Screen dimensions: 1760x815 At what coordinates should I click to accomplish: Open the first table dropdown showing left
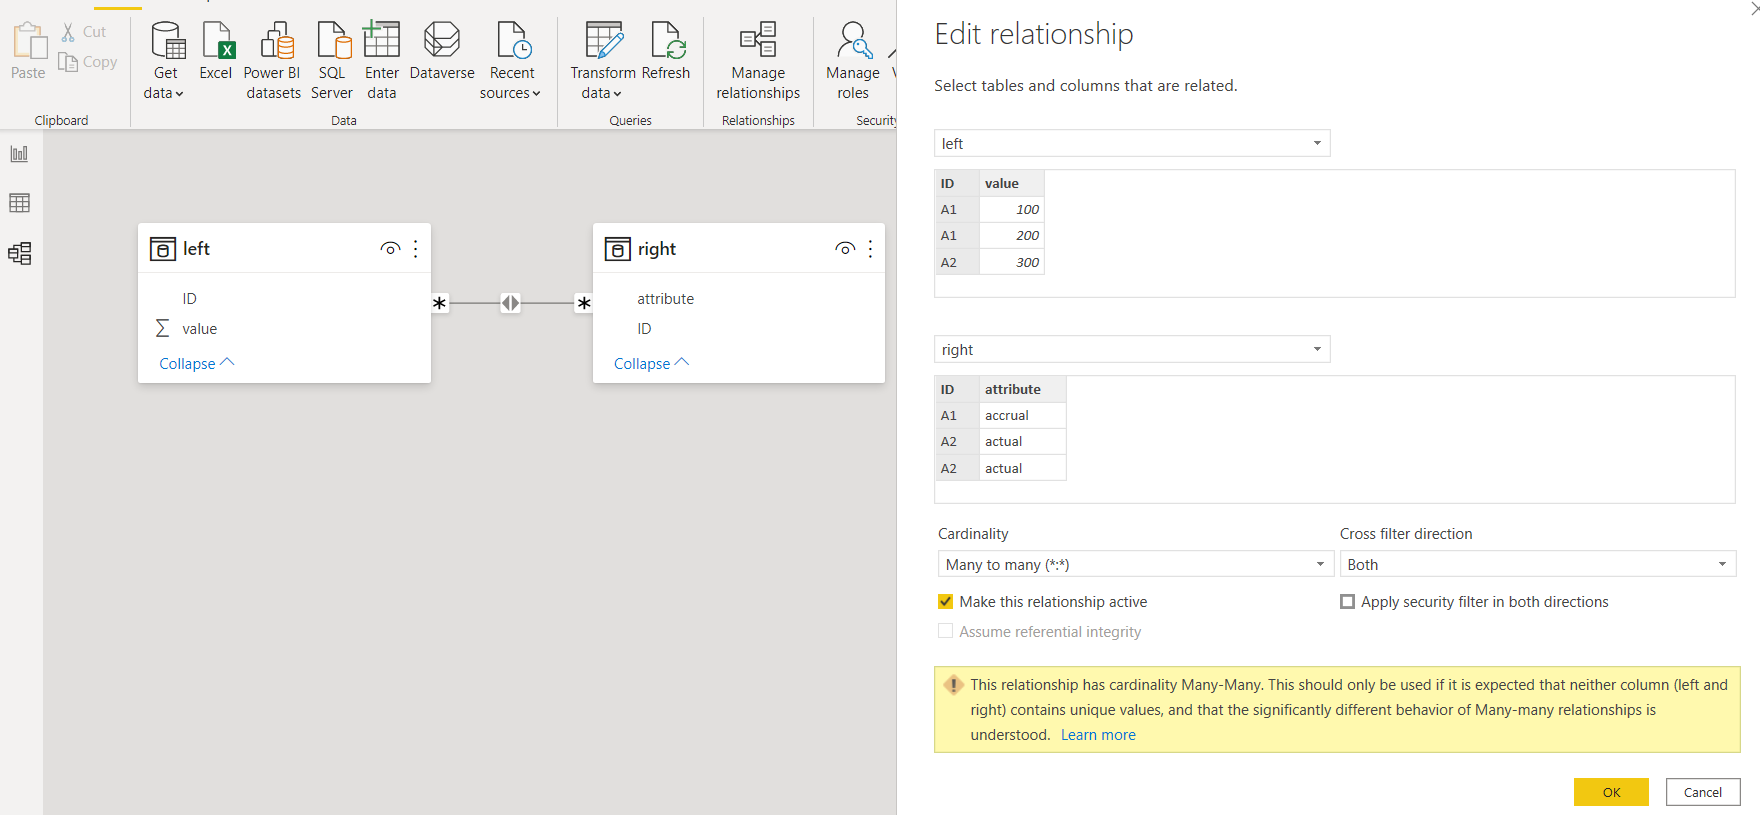tap(1132, 144)
